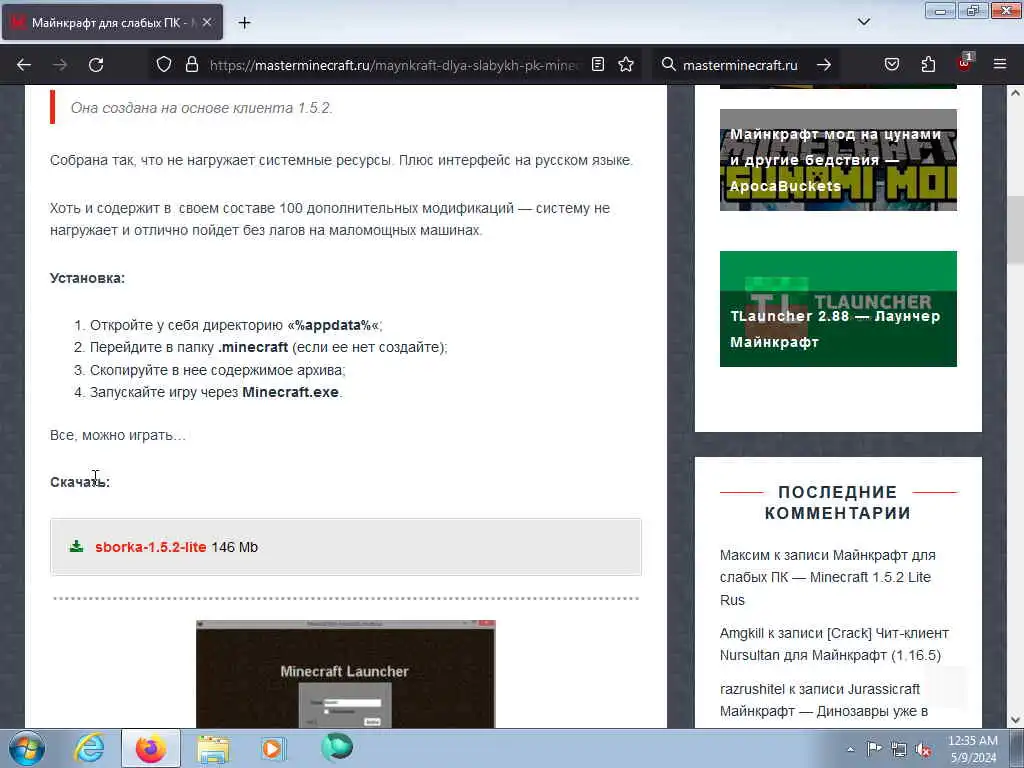Click the green download arrow icon
Screen dimensions: 1024x768
(x=76, y=547)
